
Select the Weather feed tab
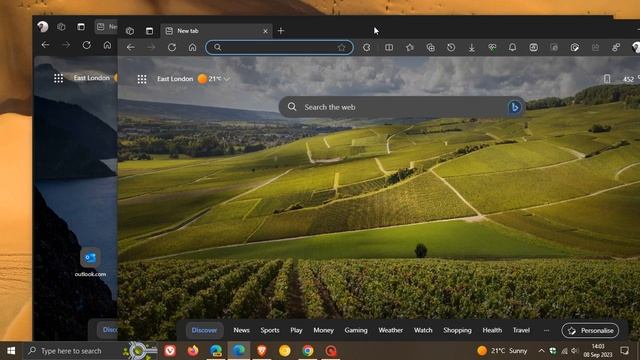390,330
